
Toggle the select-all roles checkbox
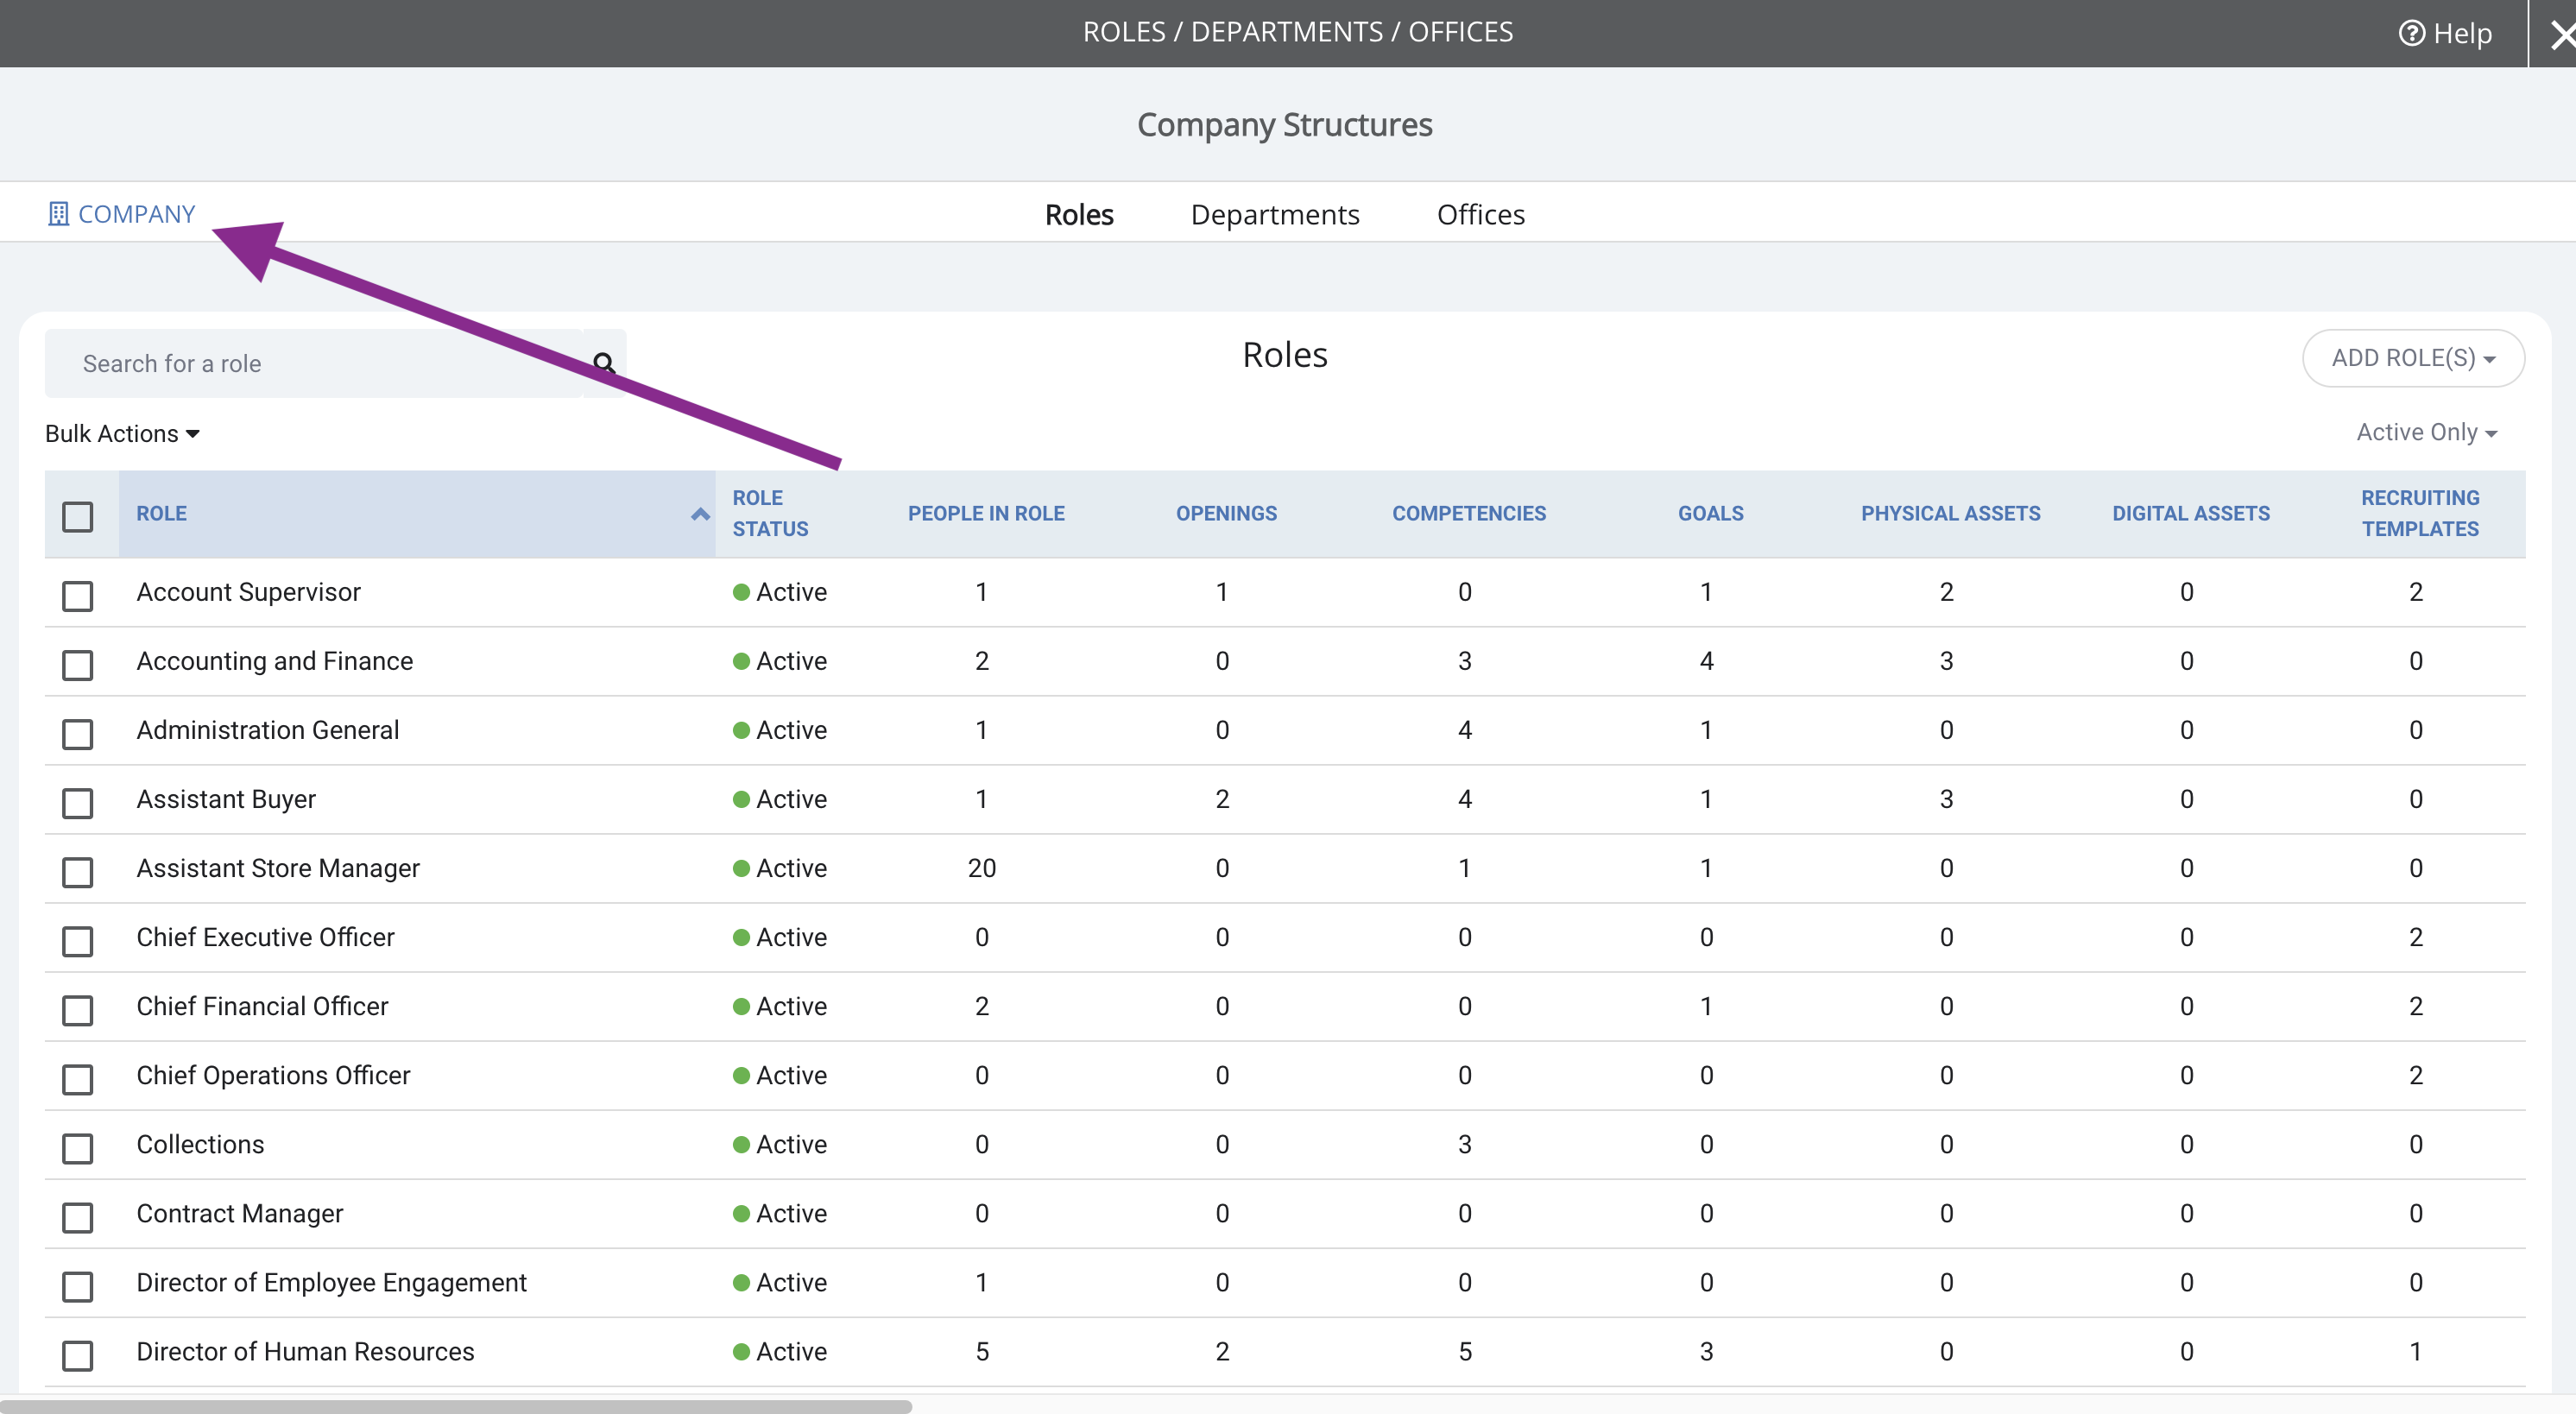77,516
